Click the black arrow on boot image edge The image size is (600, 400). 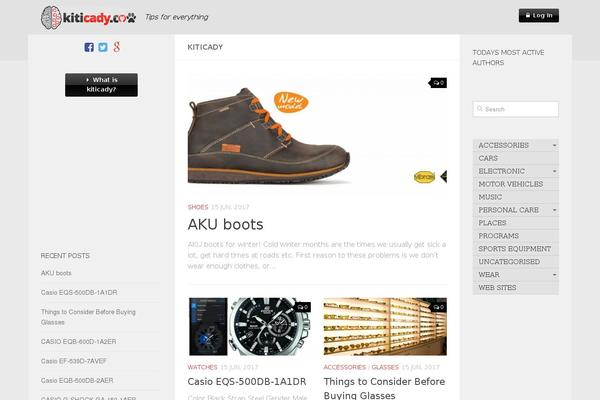[443, 176]
